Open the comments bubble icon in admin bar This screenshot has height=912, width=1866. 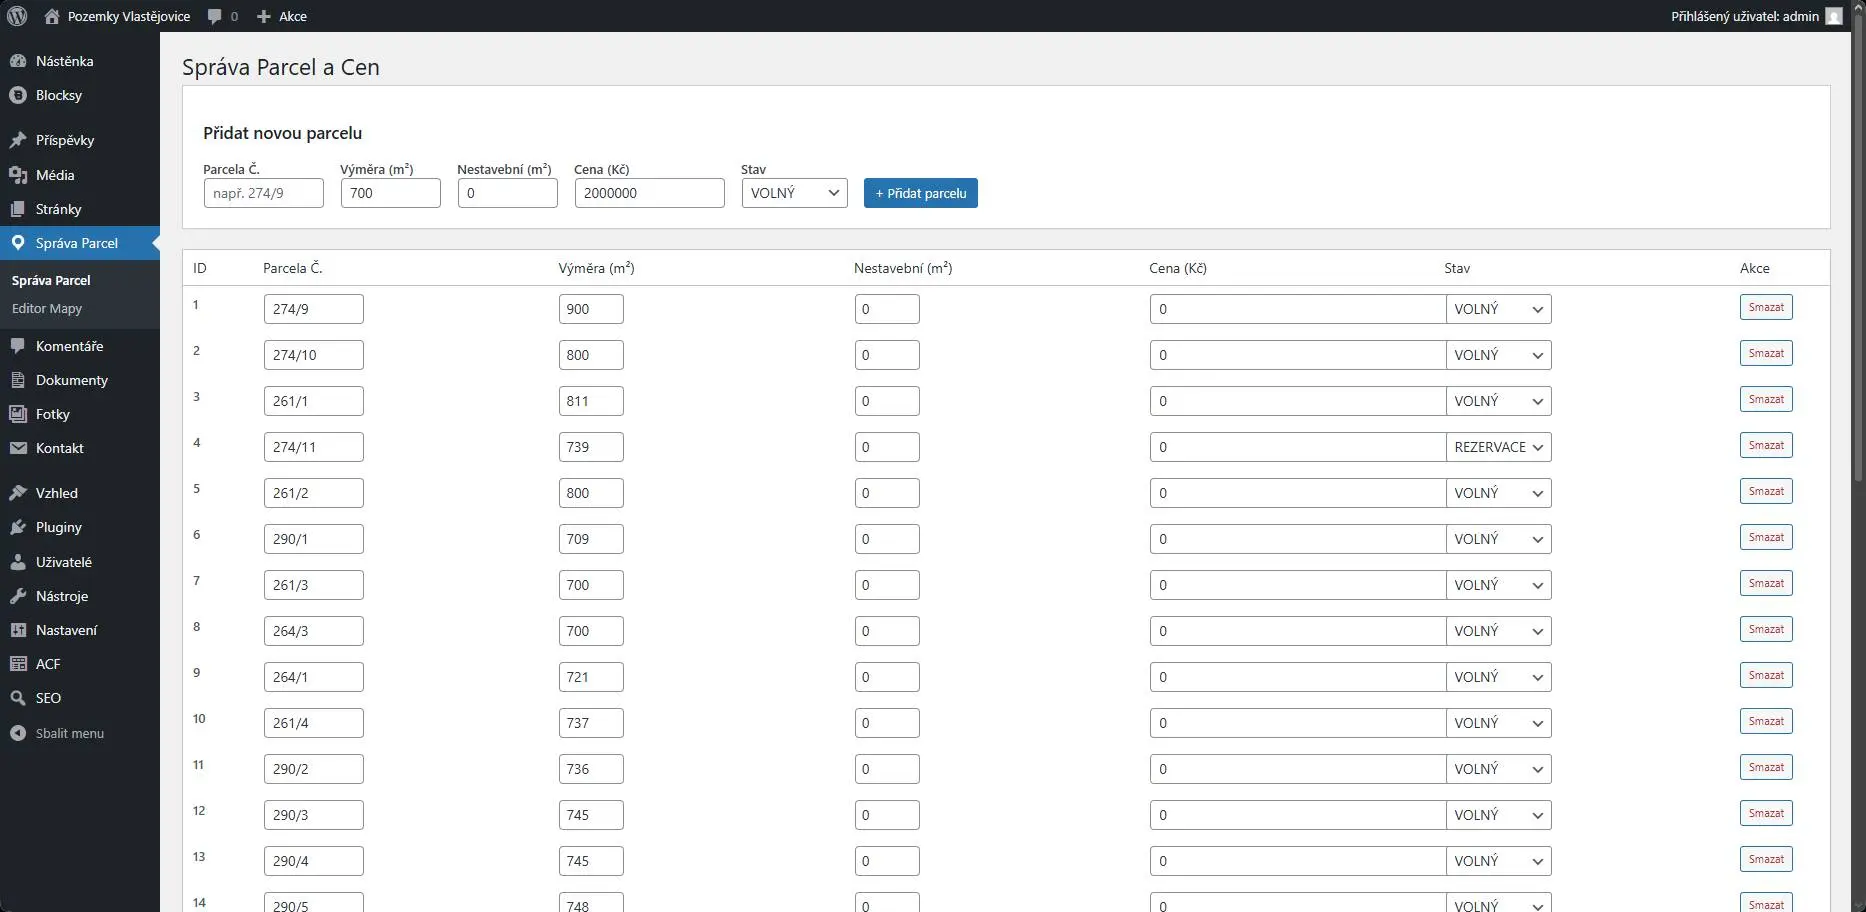click(x=215, y=16)
